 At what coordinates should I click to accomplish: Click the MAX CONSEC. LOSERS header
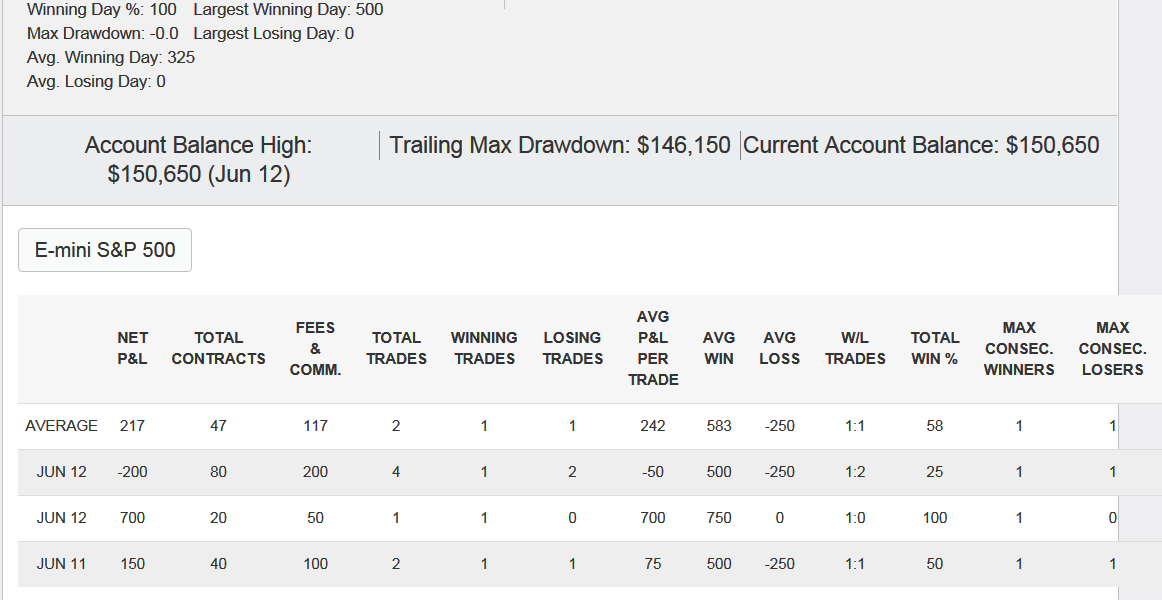(x=1112, y=348)
